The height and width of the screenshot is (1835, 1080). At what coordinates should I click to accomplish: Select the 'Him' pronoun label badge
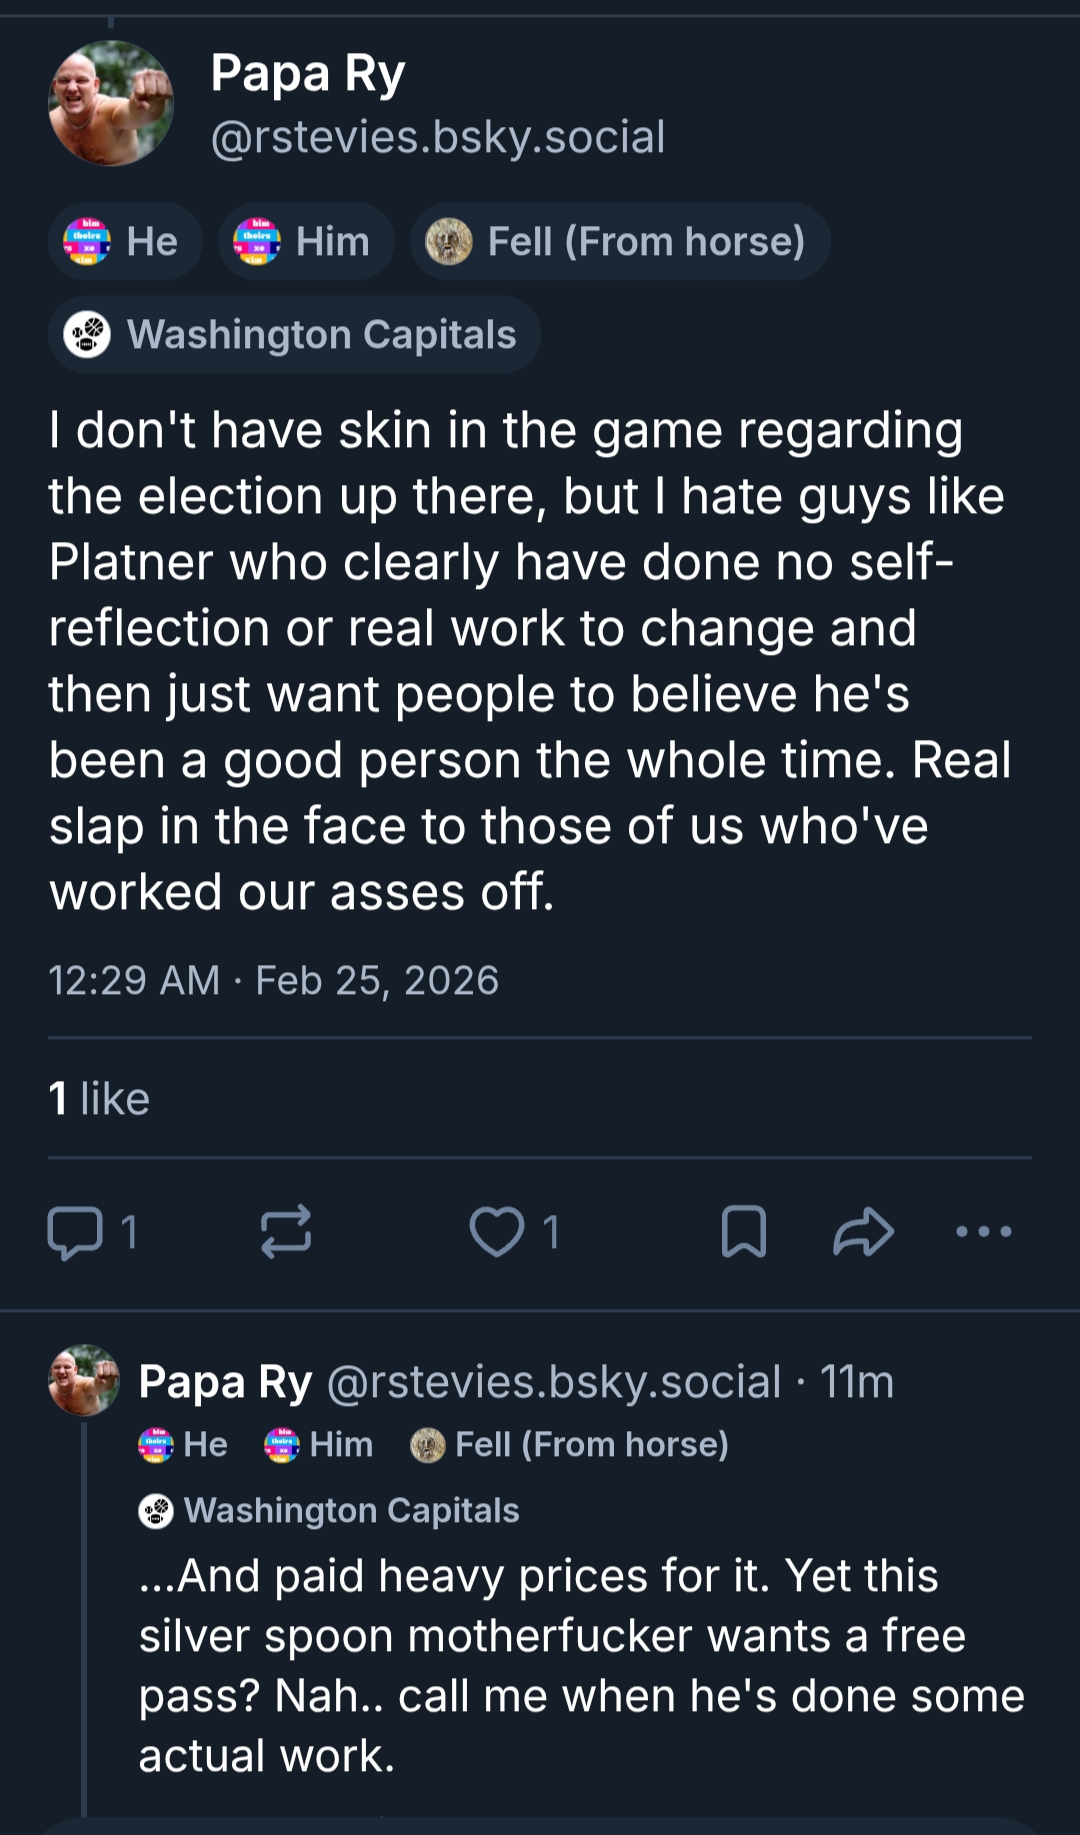pyautogui.click(x=305, y=242)
